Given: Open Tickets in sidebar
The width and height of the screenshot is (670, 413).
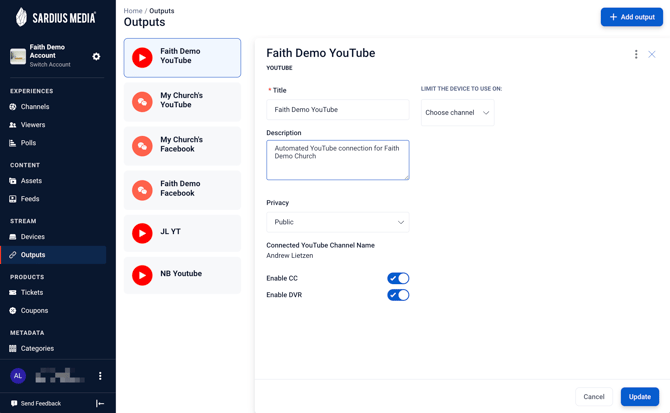Looking at the screenshot, I should pos(32,293).
